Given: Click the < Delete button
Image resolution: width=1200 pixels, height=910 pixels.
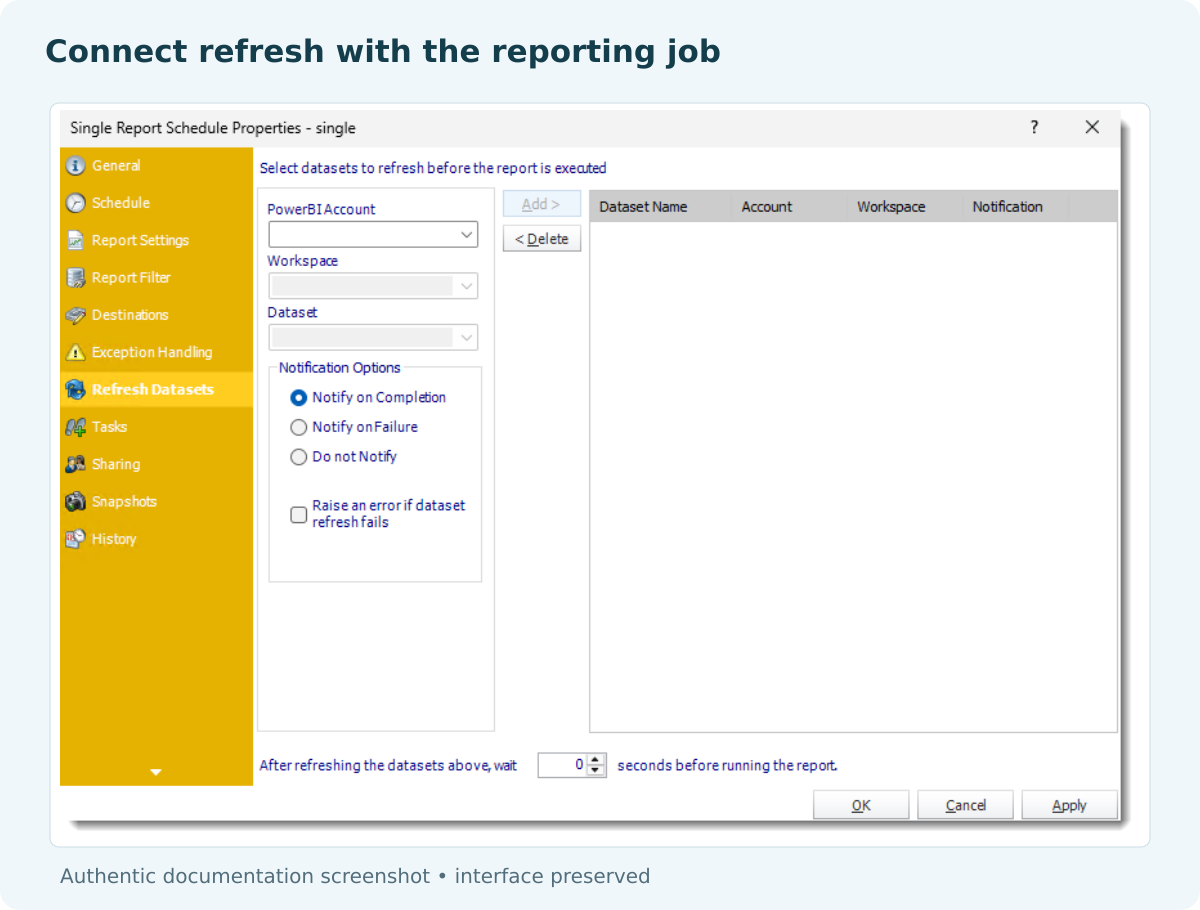Looking at the screenshot, I should click(x=541, y=239).
